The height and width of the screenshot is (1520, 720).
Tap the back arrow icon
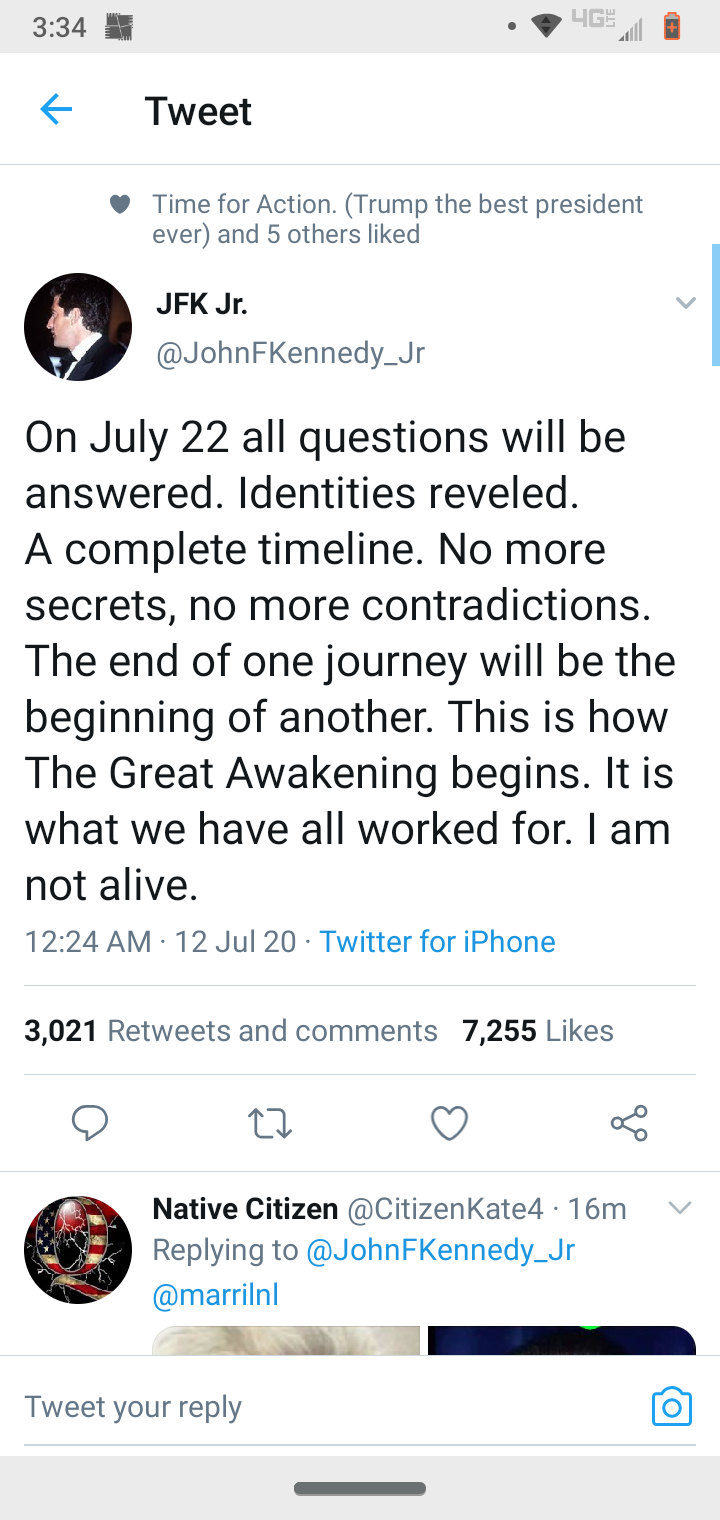(56, 110)
